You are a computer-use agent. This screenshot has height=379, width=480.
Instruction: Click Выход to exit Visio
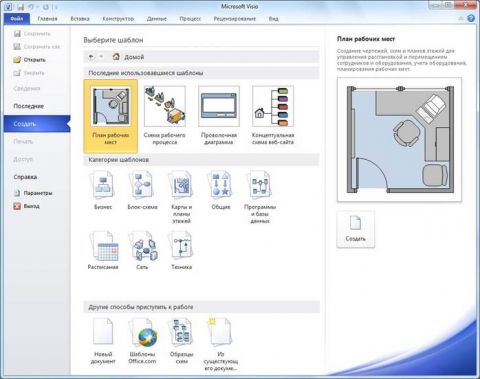[27, 206]
